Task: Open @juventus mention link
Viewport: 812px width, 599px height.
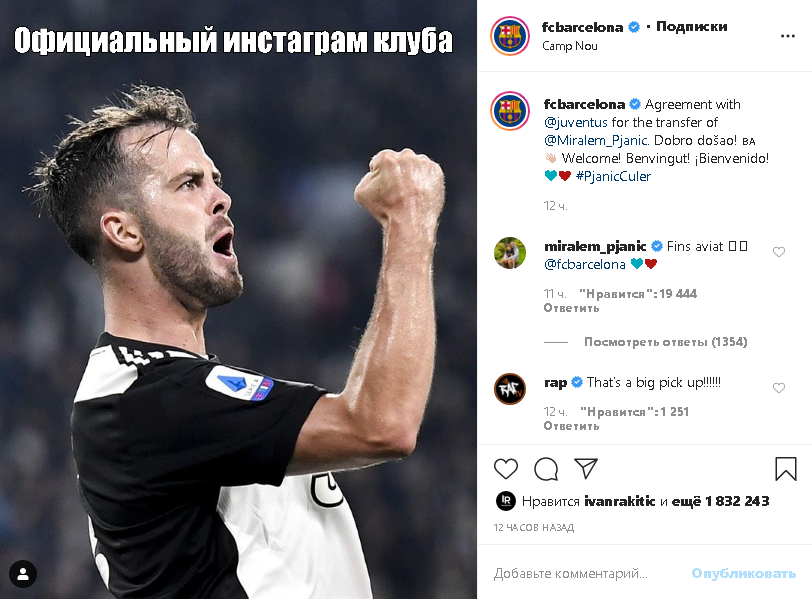Action: point(576,123)
